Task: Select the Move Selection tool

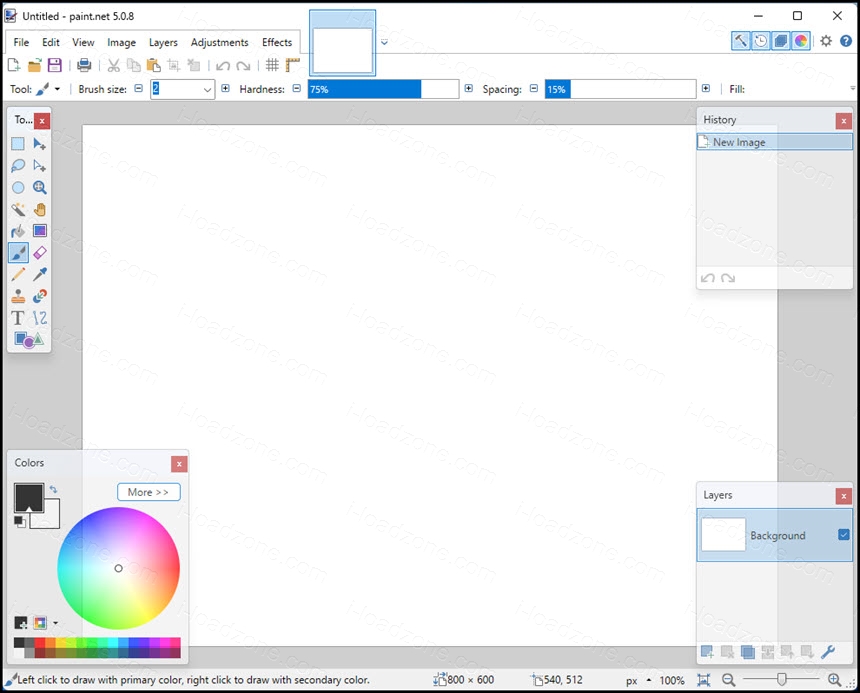Action: 39,166
